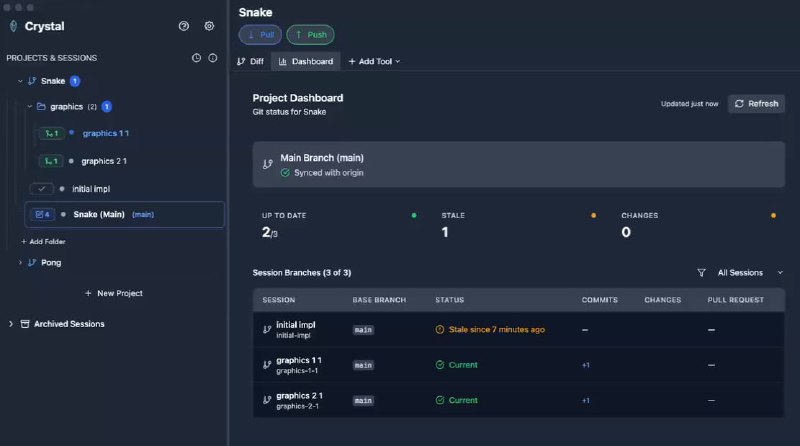Open the help icon beside Crystal title
Screen dimensions: 800x446
coord(183,26)
